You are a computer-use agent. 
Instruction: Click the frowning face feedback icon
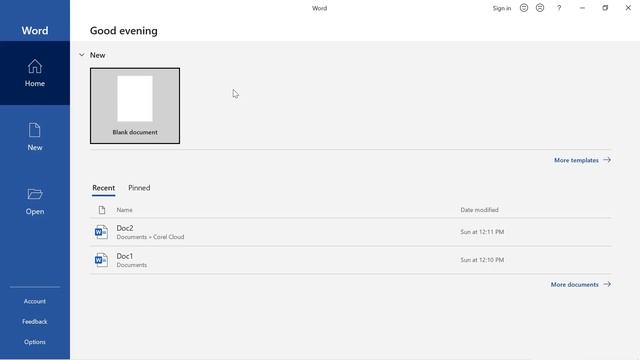(540, 8)
